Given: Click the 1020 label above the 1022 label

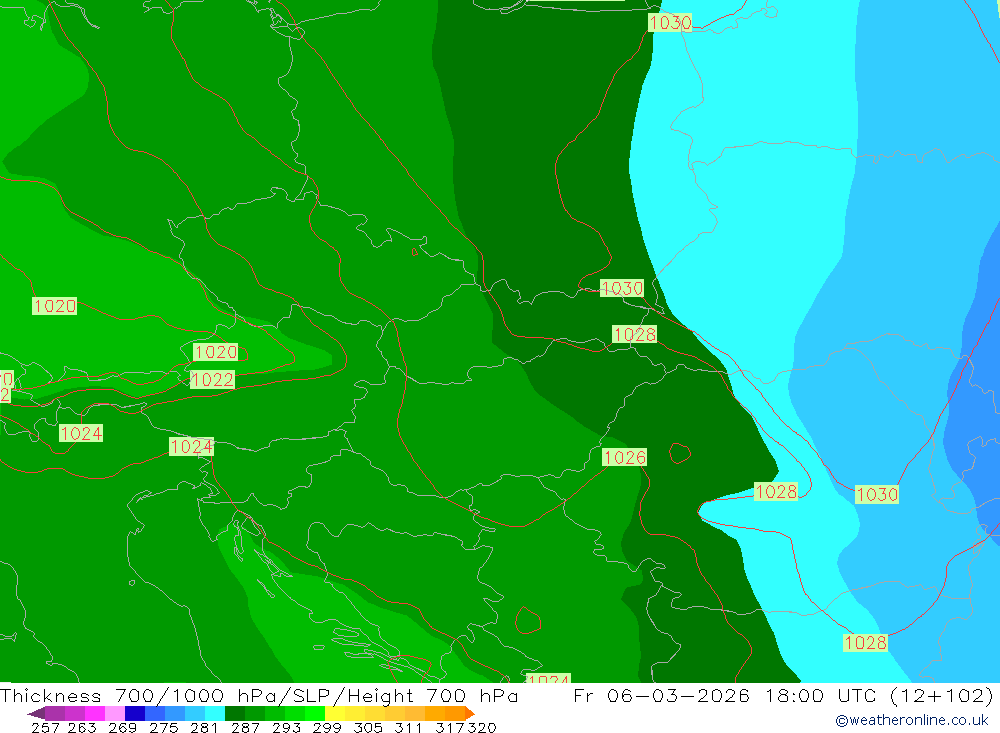Looking at the screenshot, I should tap(216, 352).
